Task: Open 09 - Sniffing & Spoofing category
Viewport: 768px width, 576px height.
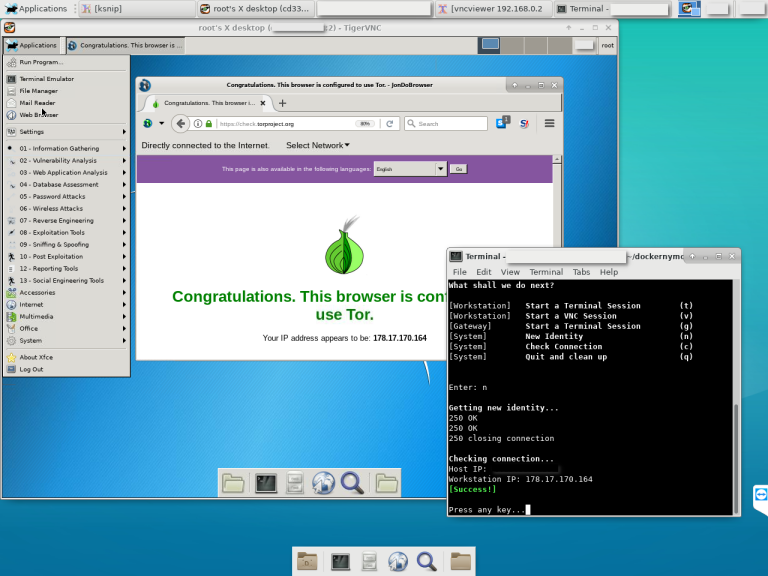Action: [67, 244]
